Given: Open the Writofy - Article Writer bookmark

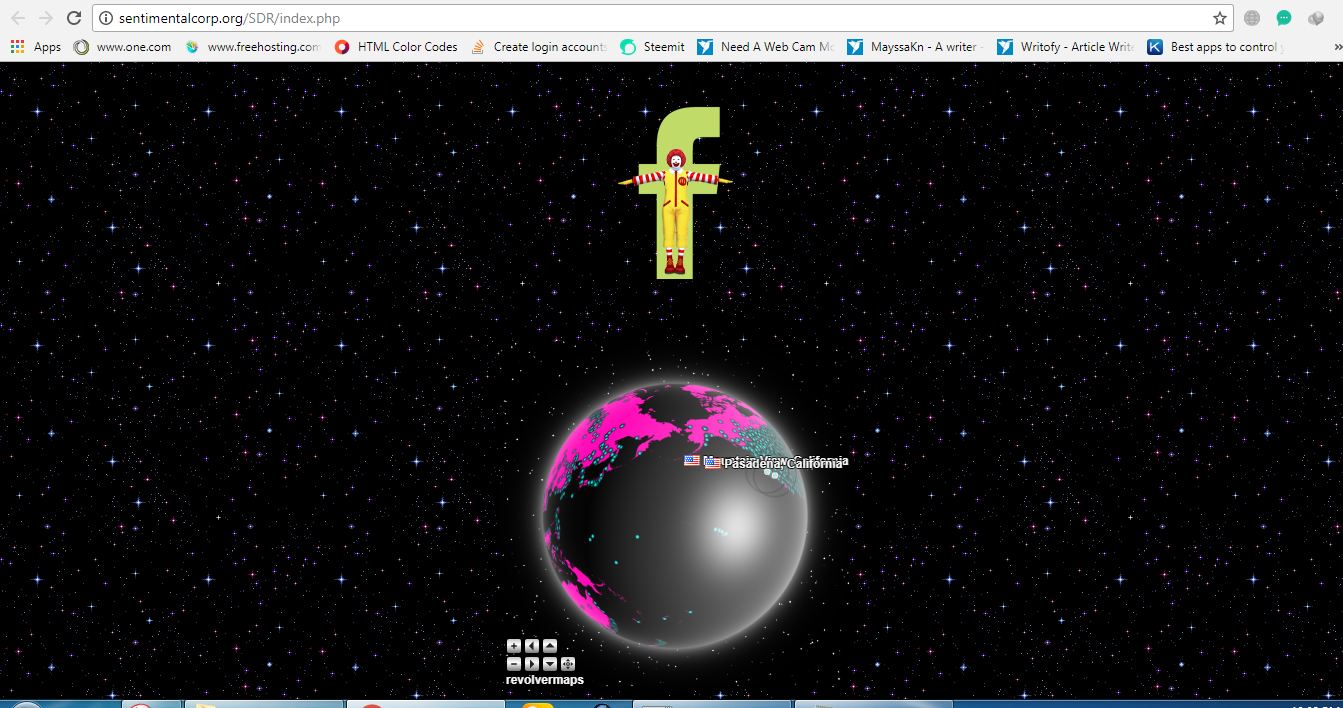Looking at the screenshot, I should [1066, 47].
